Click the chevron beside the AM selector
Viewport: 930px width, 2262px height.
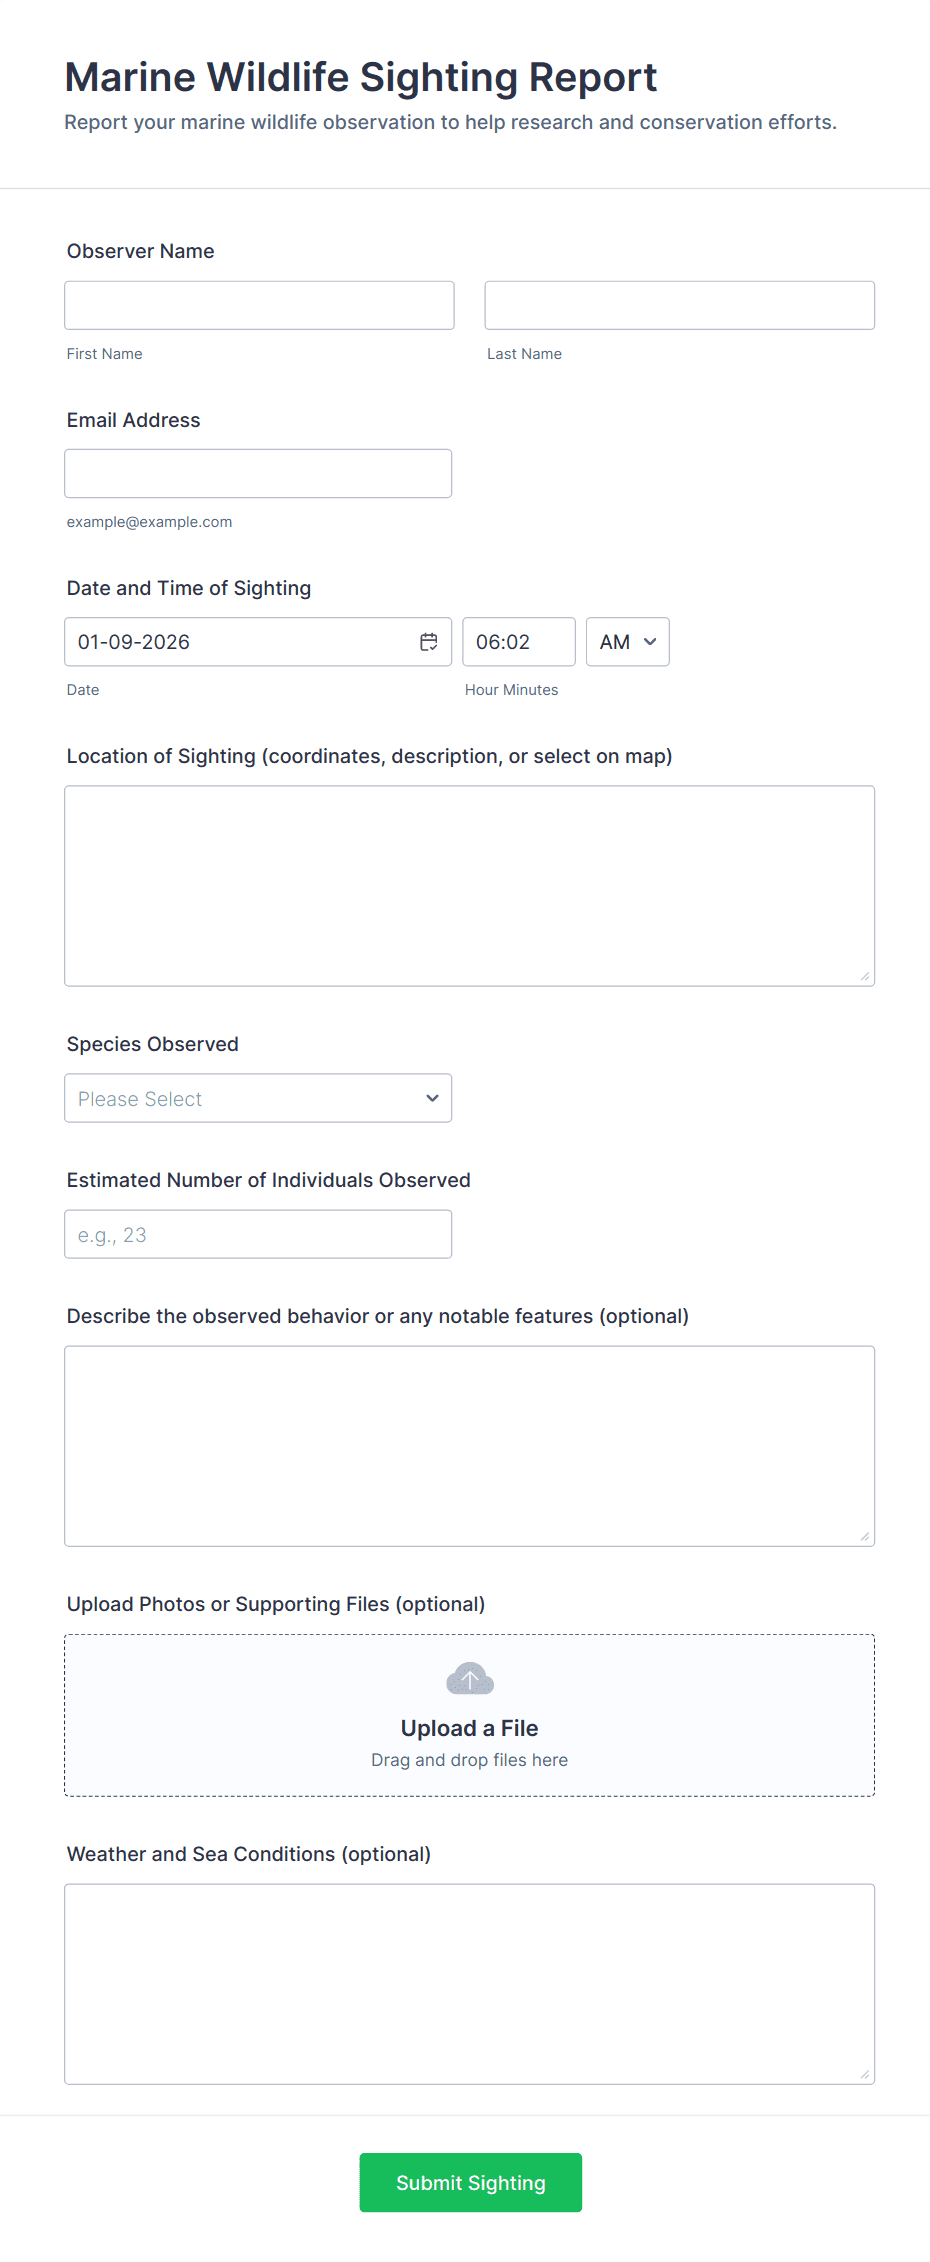pos(648,641)
